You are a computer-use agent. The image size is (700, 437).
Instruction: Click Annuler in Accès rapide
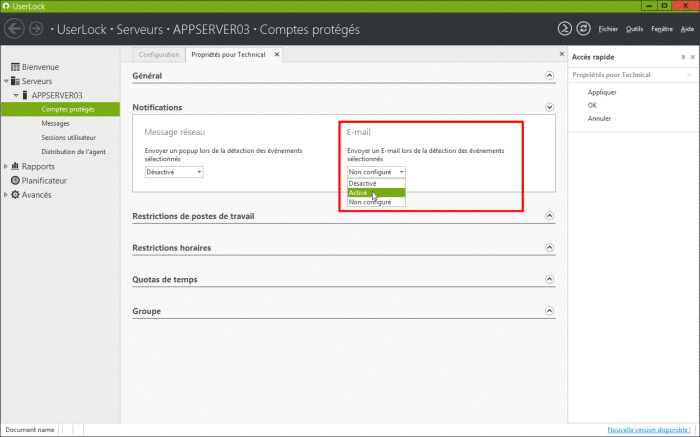click(599, 118)
